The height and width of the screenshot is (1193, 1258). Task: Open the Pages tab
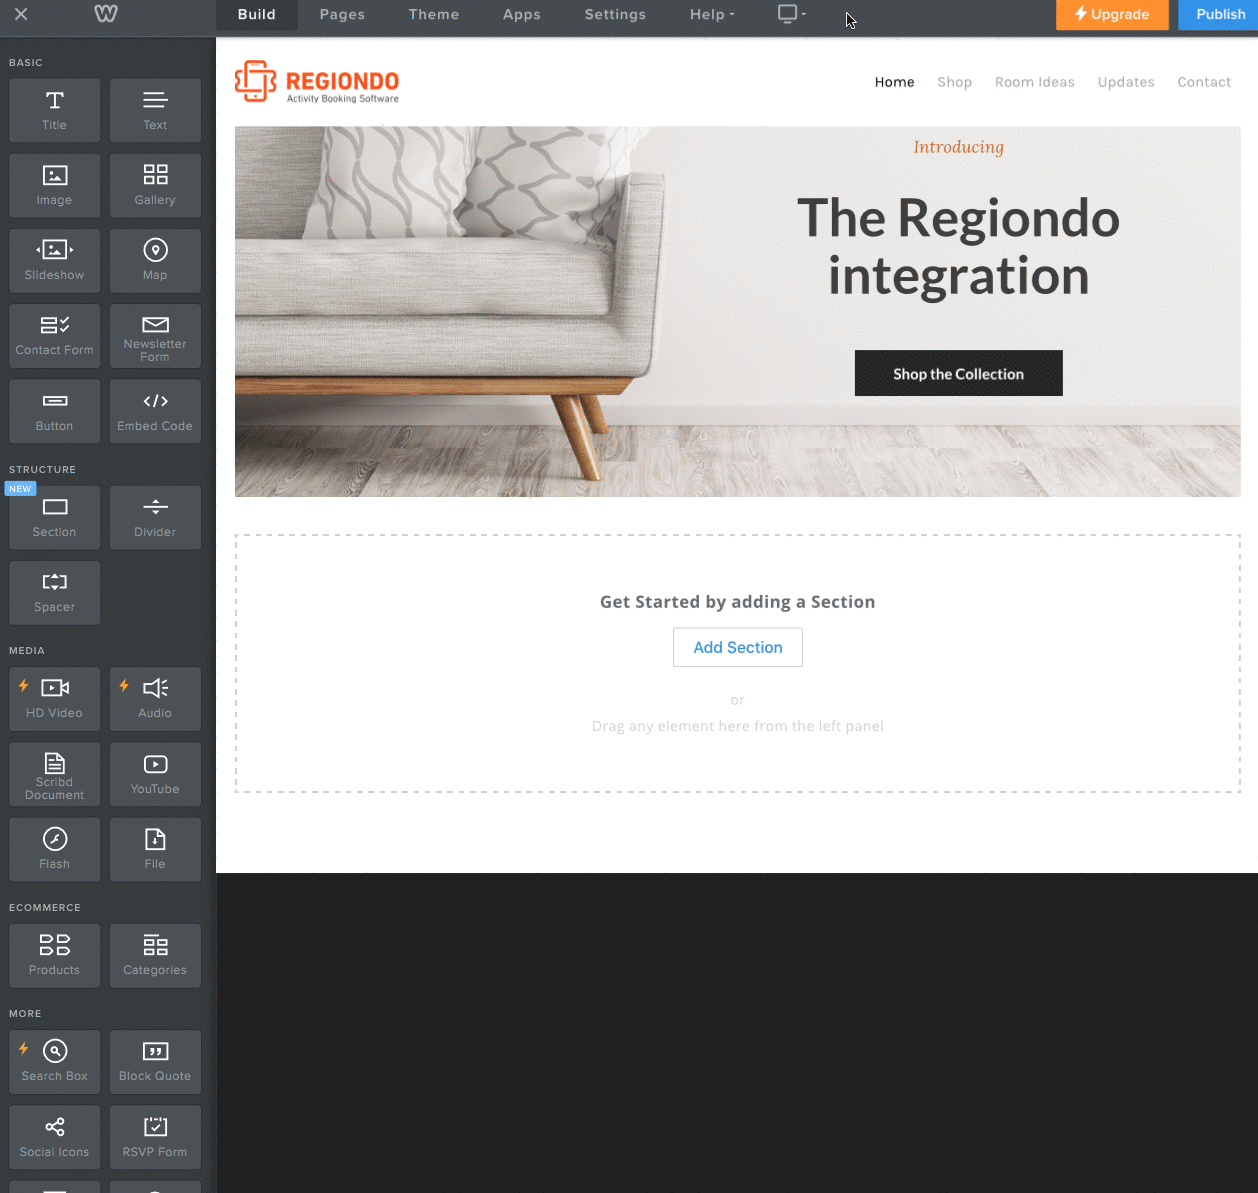tap(342, 14)
